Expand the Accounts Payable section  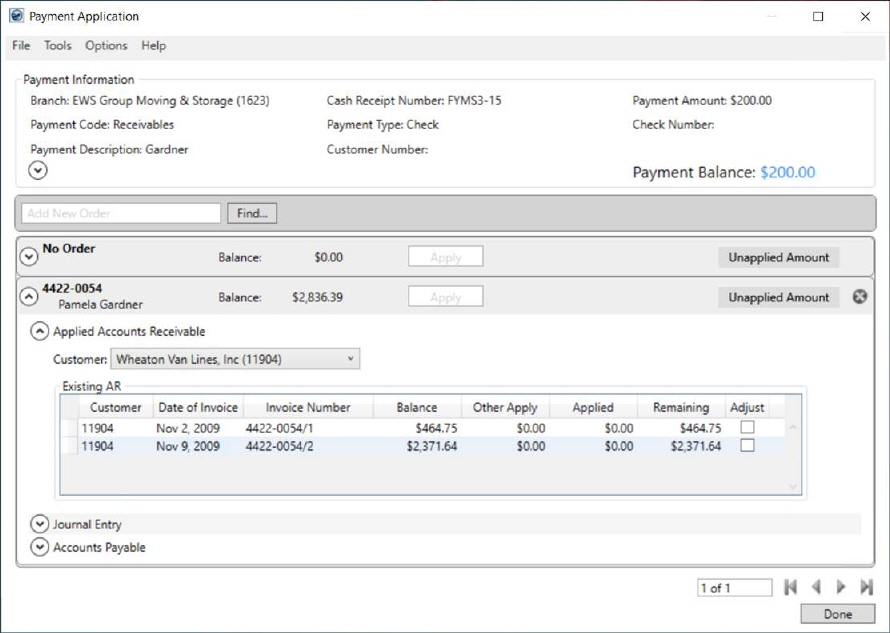tap(40, 547)
